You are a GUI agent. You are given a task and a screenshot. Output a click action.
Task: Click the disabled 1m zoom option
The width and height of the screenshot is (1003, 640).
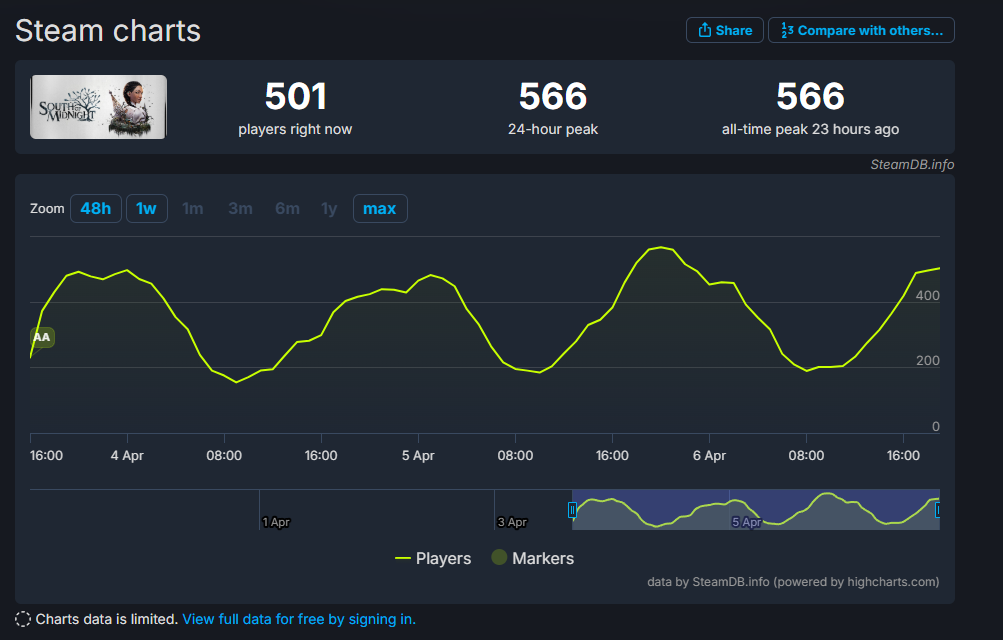tap(193, 208)
